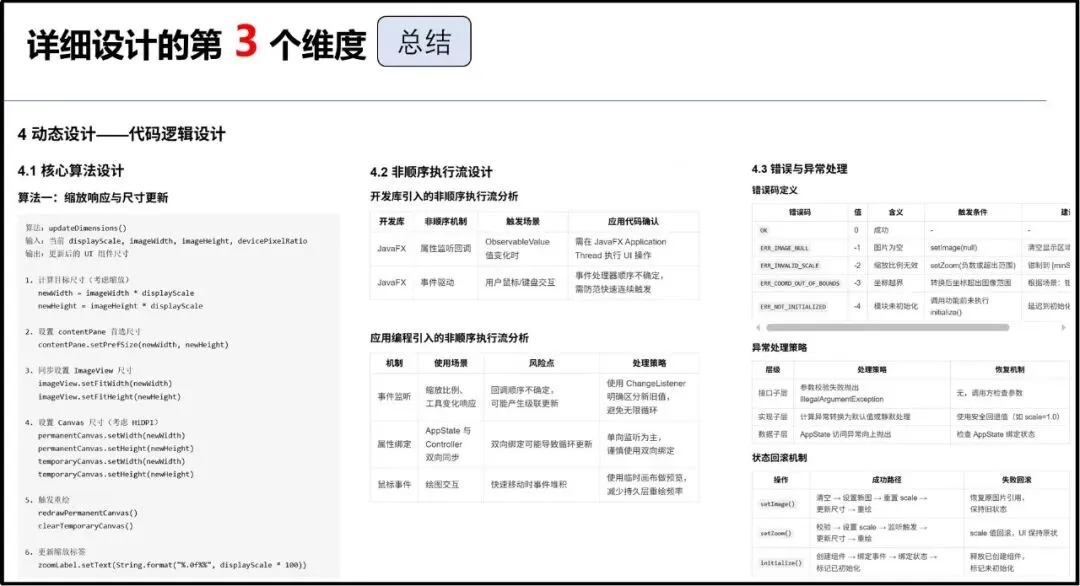The height and width of the screenshot is (586, 1080).
Task: Click the 错误码定义 subtitle
Action: (775, 190)
